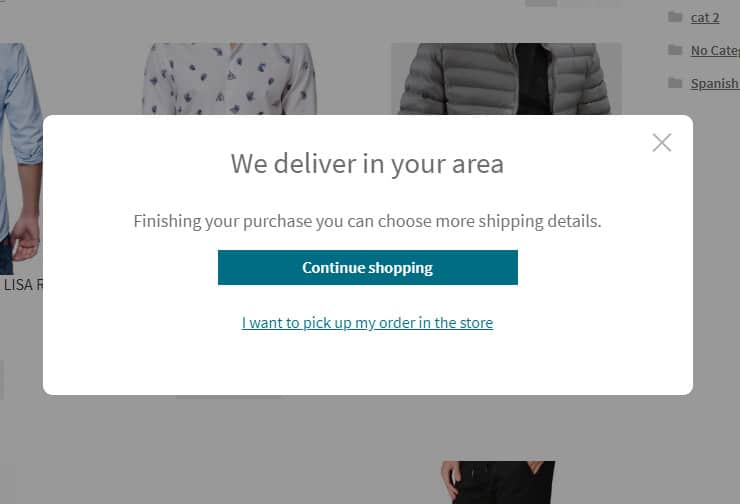Open the Spanish category link
This screenshot has width=740, height=504.
[x=715, y=84]
